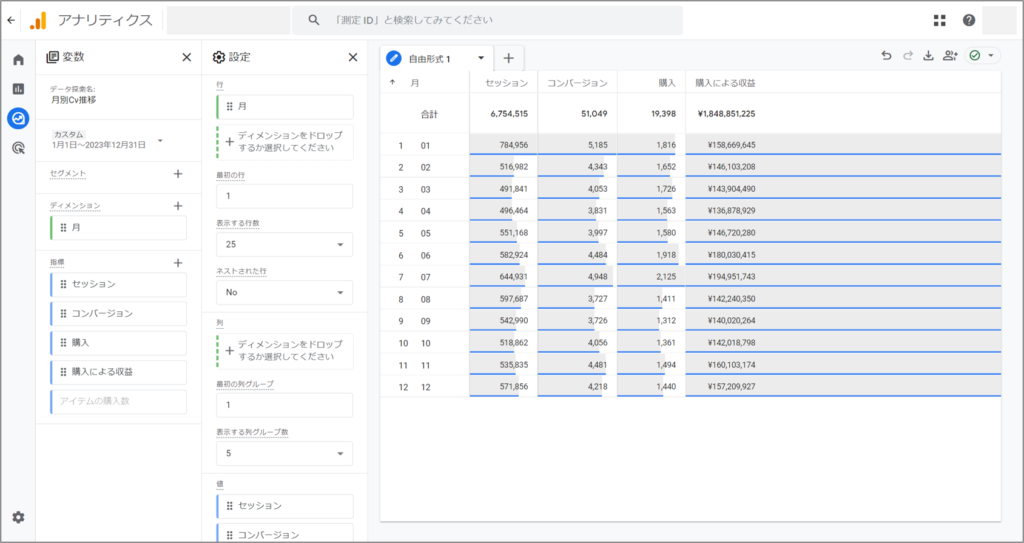Click undo arrow in exploration toolbar

(886, 56)
